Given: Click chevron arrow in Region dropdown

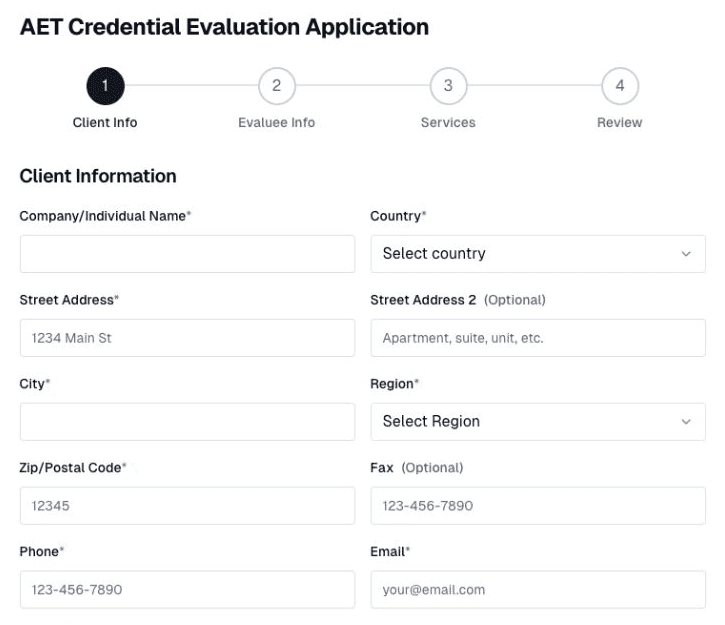Looking at the screenshot, I should (686, 422).
